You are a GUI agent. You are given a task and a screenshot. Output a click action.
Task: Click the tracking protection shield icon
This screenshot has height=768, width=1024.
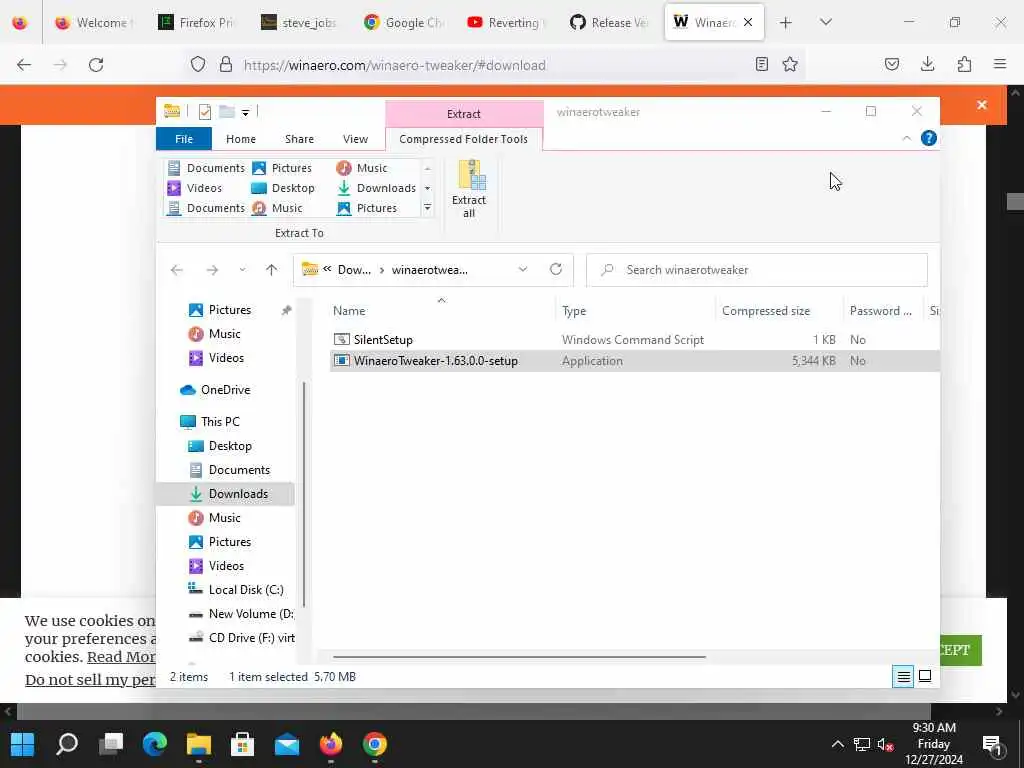[x=198, y=64]
